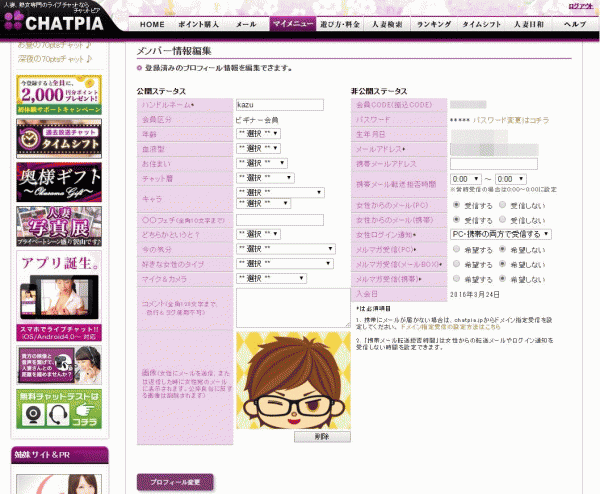Image resolution: width=600 pixels, height=494 pixels.
Task: Select 受信しない for 女性からのメール(PC)
Action: pos(502,205)
